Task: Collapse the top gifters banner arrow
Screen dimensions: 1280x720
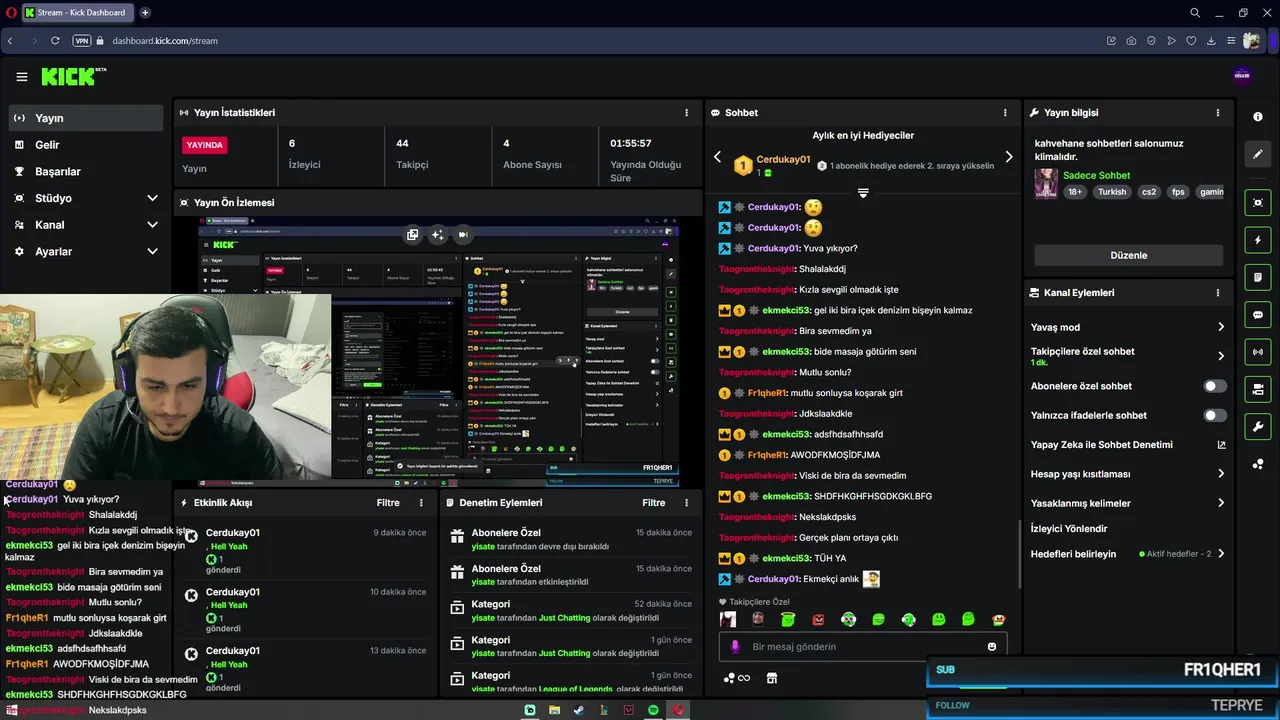Action: click(x=863, y=193)
